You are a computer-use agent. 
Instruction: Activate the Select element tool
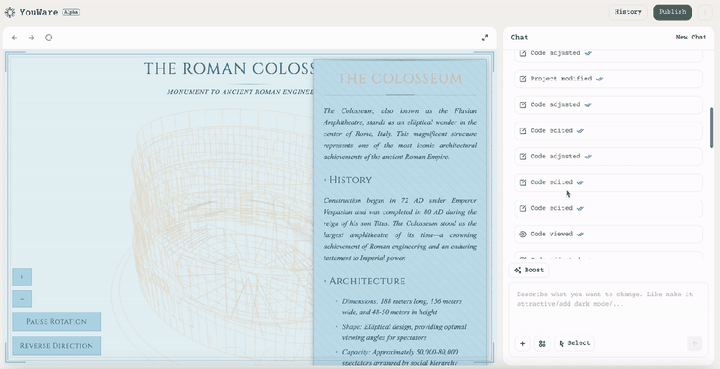pos(574,343)
